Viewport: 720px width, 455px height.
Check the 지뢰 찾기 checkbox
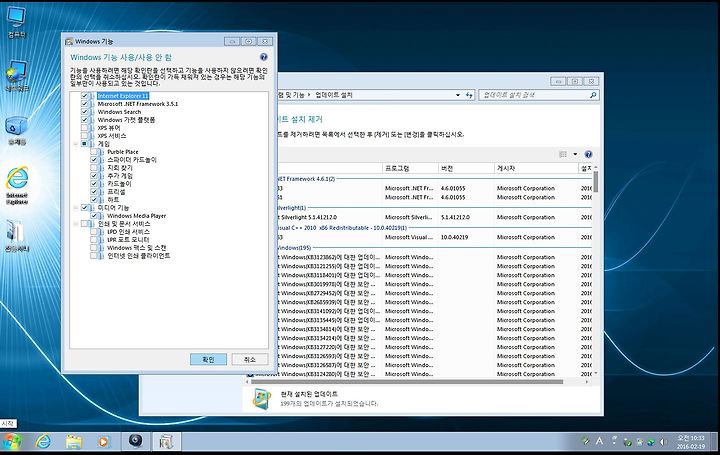point(94,168)
